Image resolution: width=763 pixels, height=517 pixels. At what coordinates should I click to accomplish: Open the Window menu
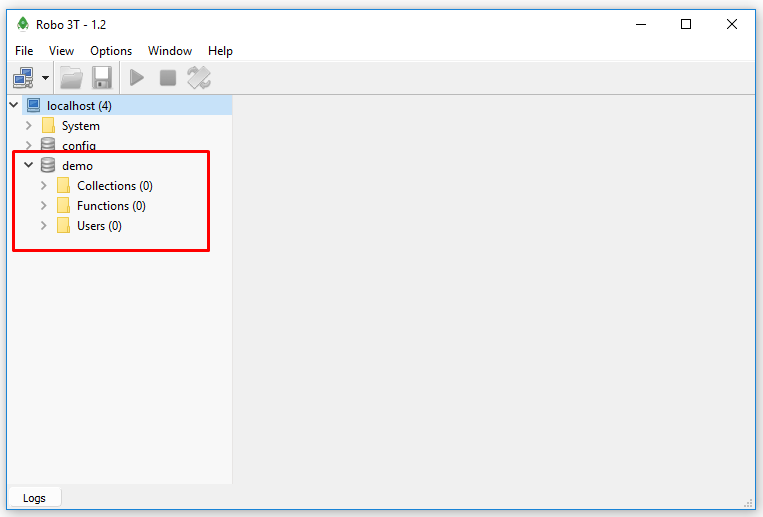(x=170, y=51)
